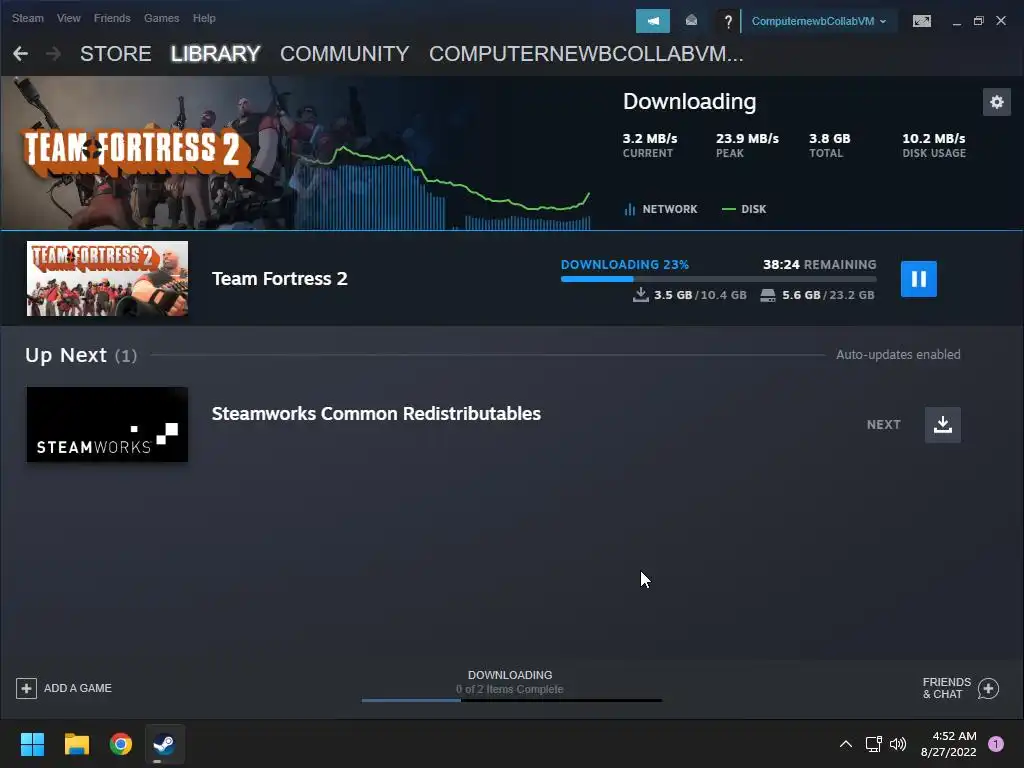Open network status tray icon
Viewport: 1024px width, 768px height.
pyautogui.click(x=873, y=744)
